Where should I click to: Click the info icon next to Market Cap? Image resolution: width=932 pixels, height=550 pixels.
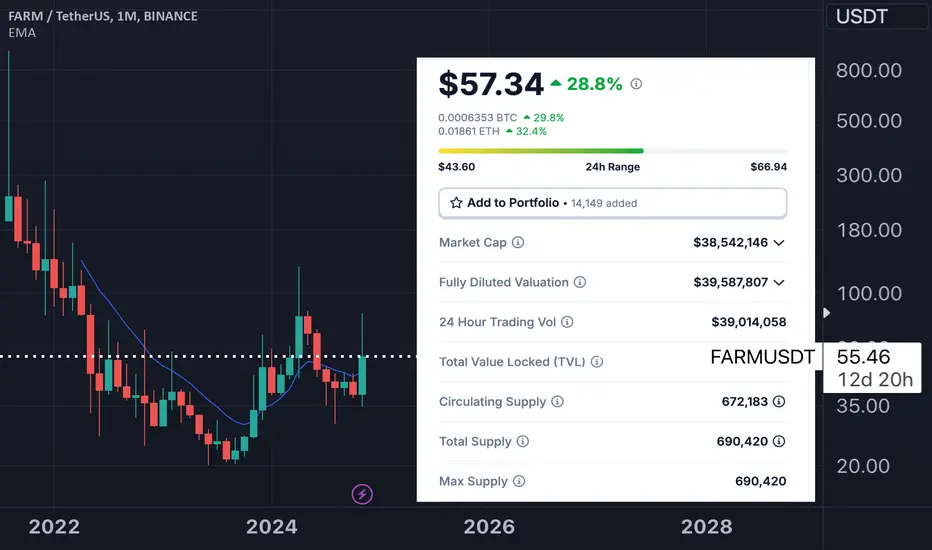pyautogui.click(x=518, y=243)
